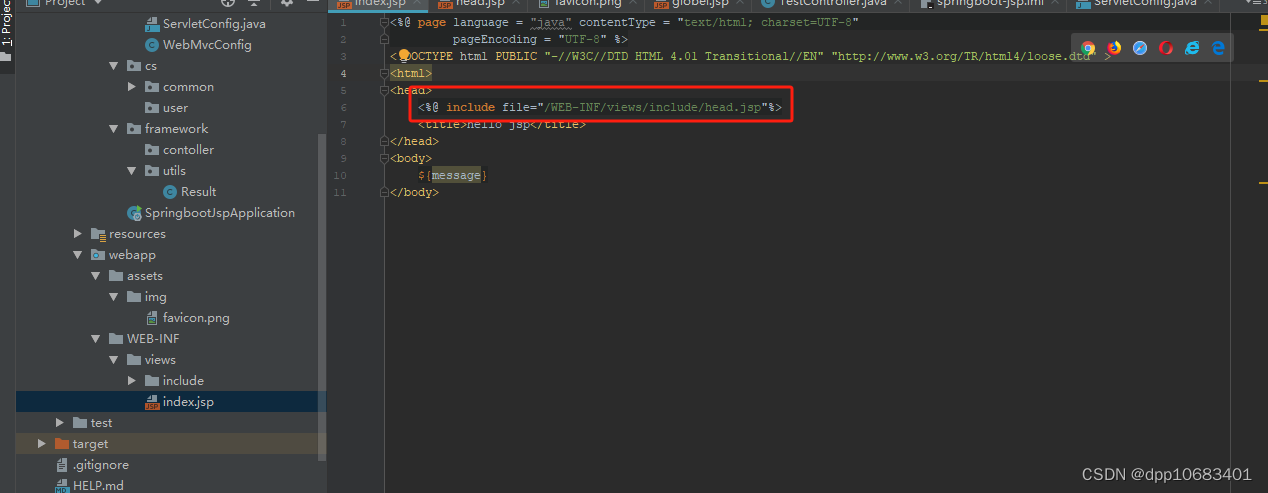Collapse the framework package arrow
Screen dimensions: 1268x493
tap(114, 128)
